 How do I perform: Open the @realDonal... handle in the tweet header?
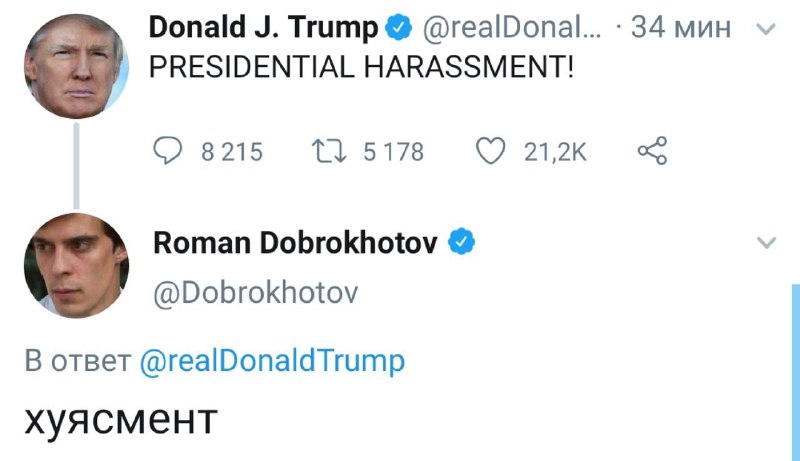[x=510, y=29]
